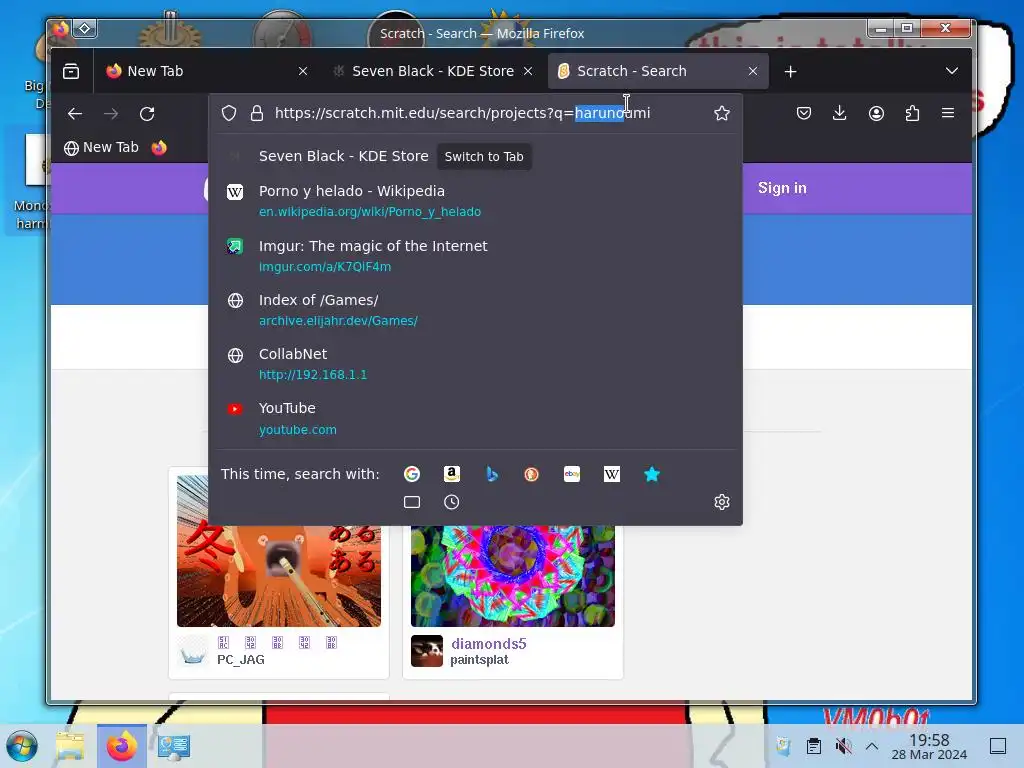List all tabs dropdown arrow

point(952,71)
